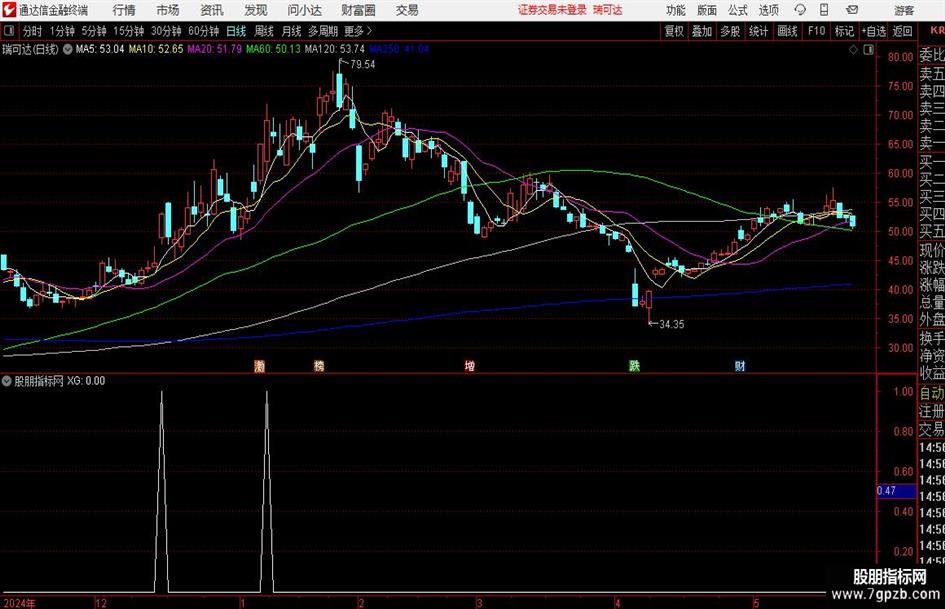The width and height of the screenshot is (945, 609).
Task: Click the 跌 event marker under the chart
Action: pos(634,365)
